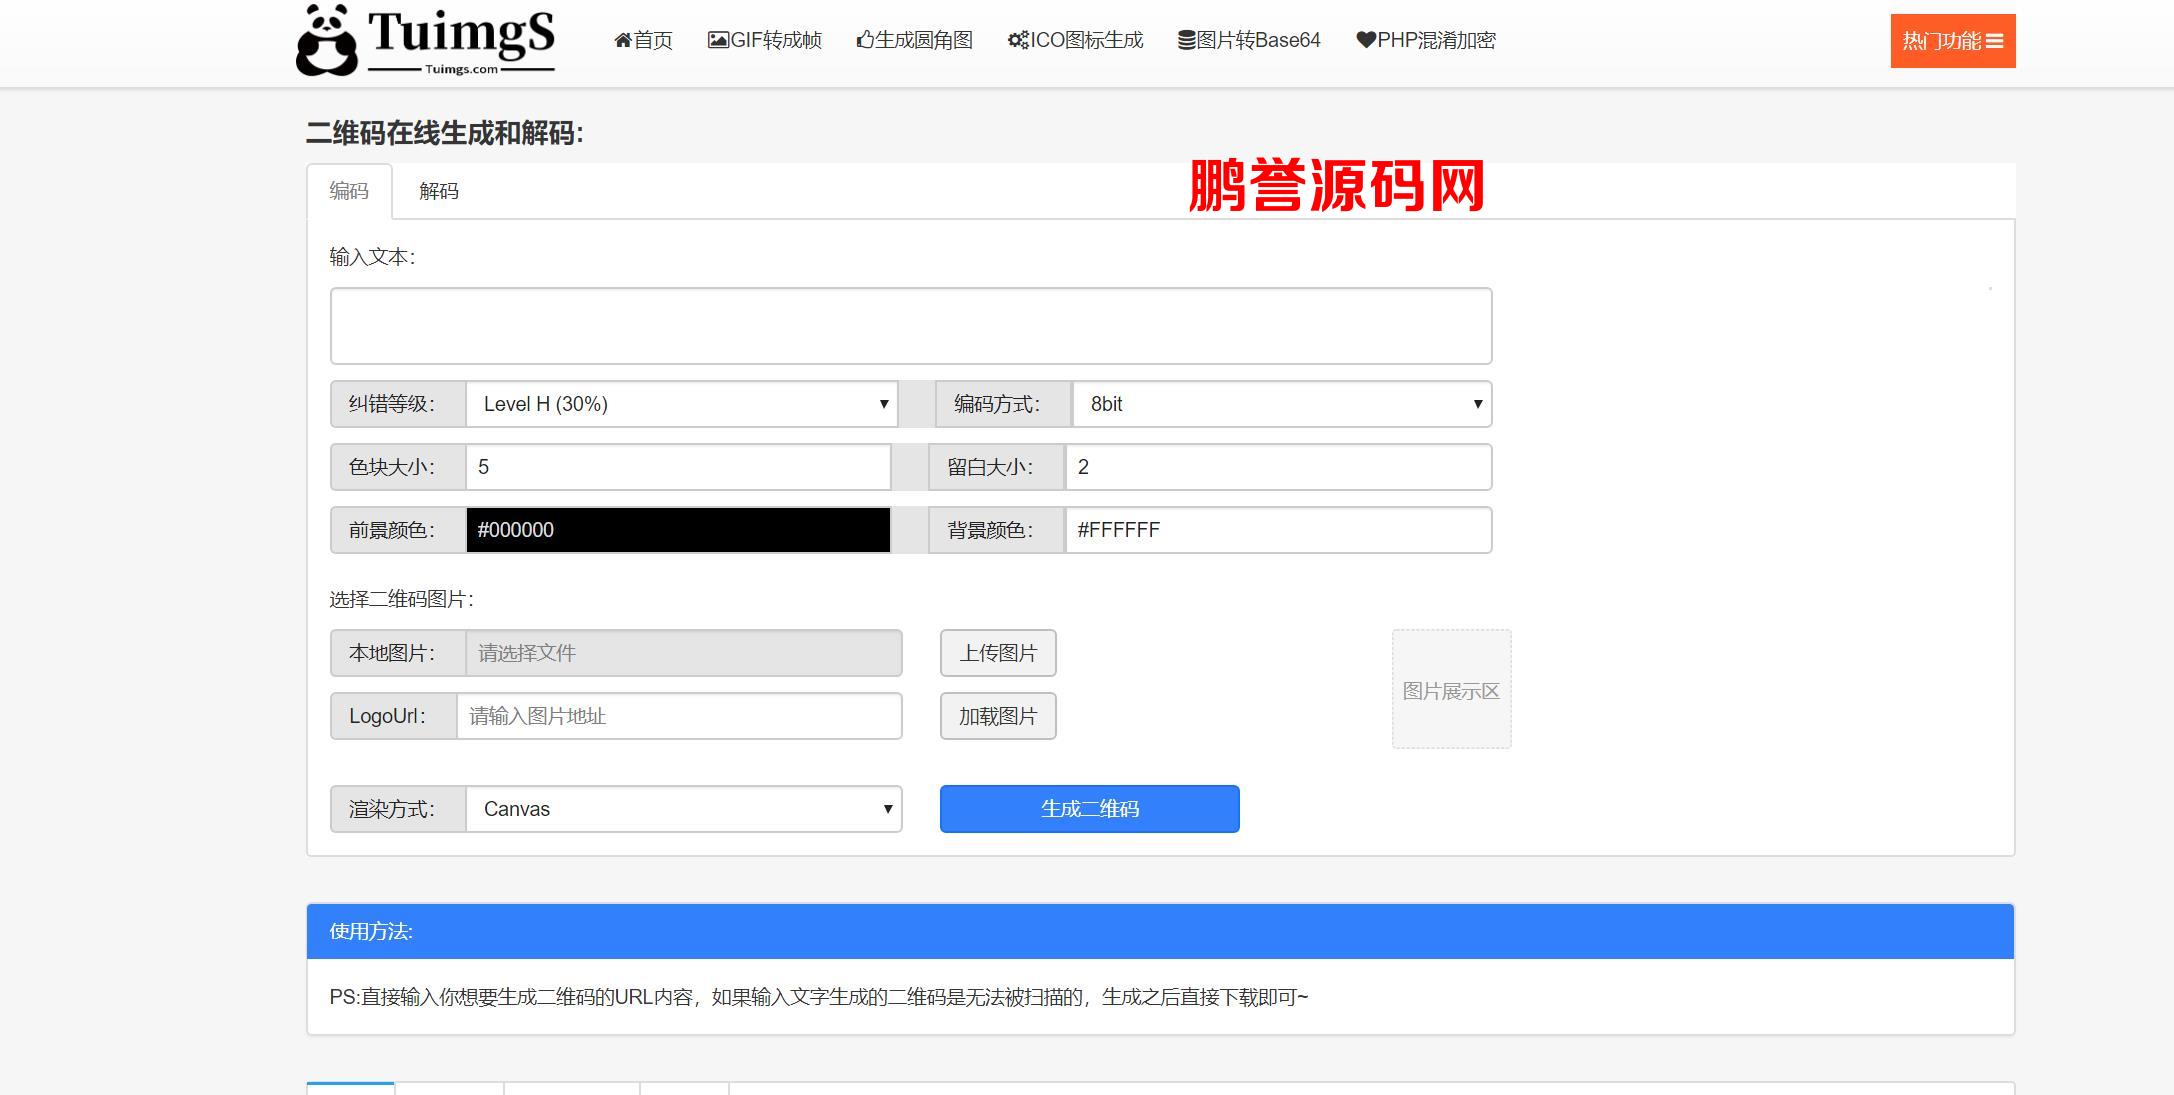Image resolution: width=2174 pixels, height=1095 pixels.
Task: Click the 图片展示区 preview box
Action: (x=1451, y=689)
